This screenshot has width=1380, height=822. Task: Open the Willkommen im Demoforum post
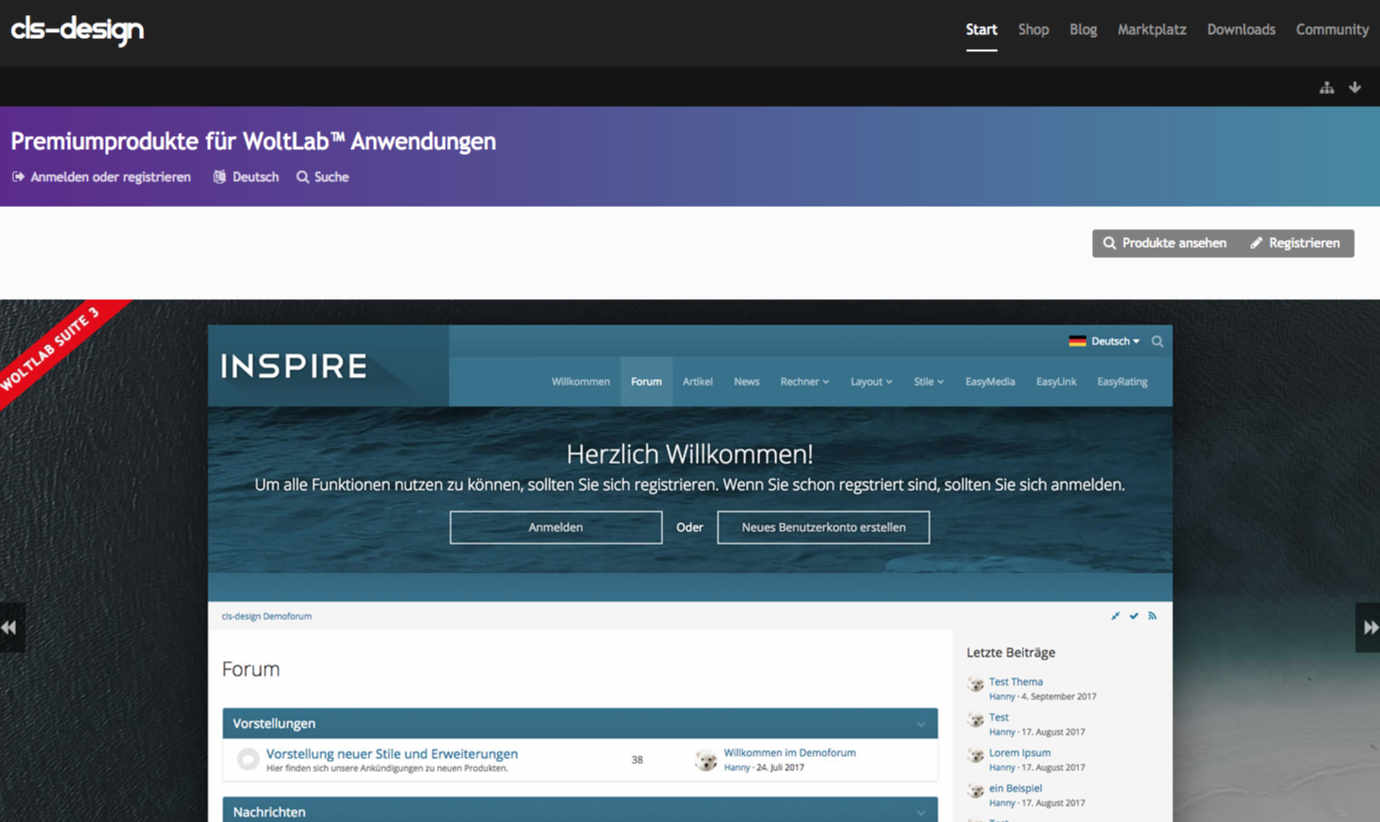pos(789,753)
